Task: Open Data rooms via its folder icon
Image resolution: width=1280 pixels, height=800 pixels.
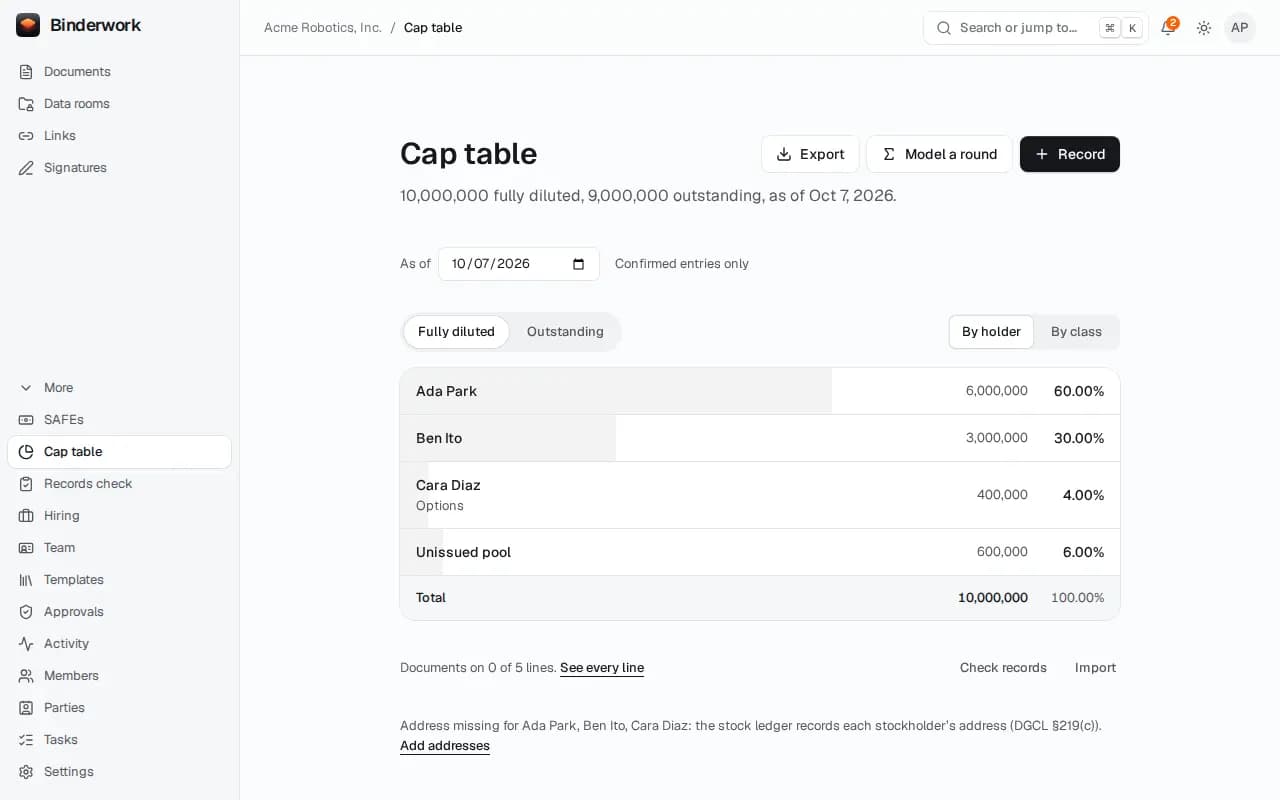Action: [26, 104]
